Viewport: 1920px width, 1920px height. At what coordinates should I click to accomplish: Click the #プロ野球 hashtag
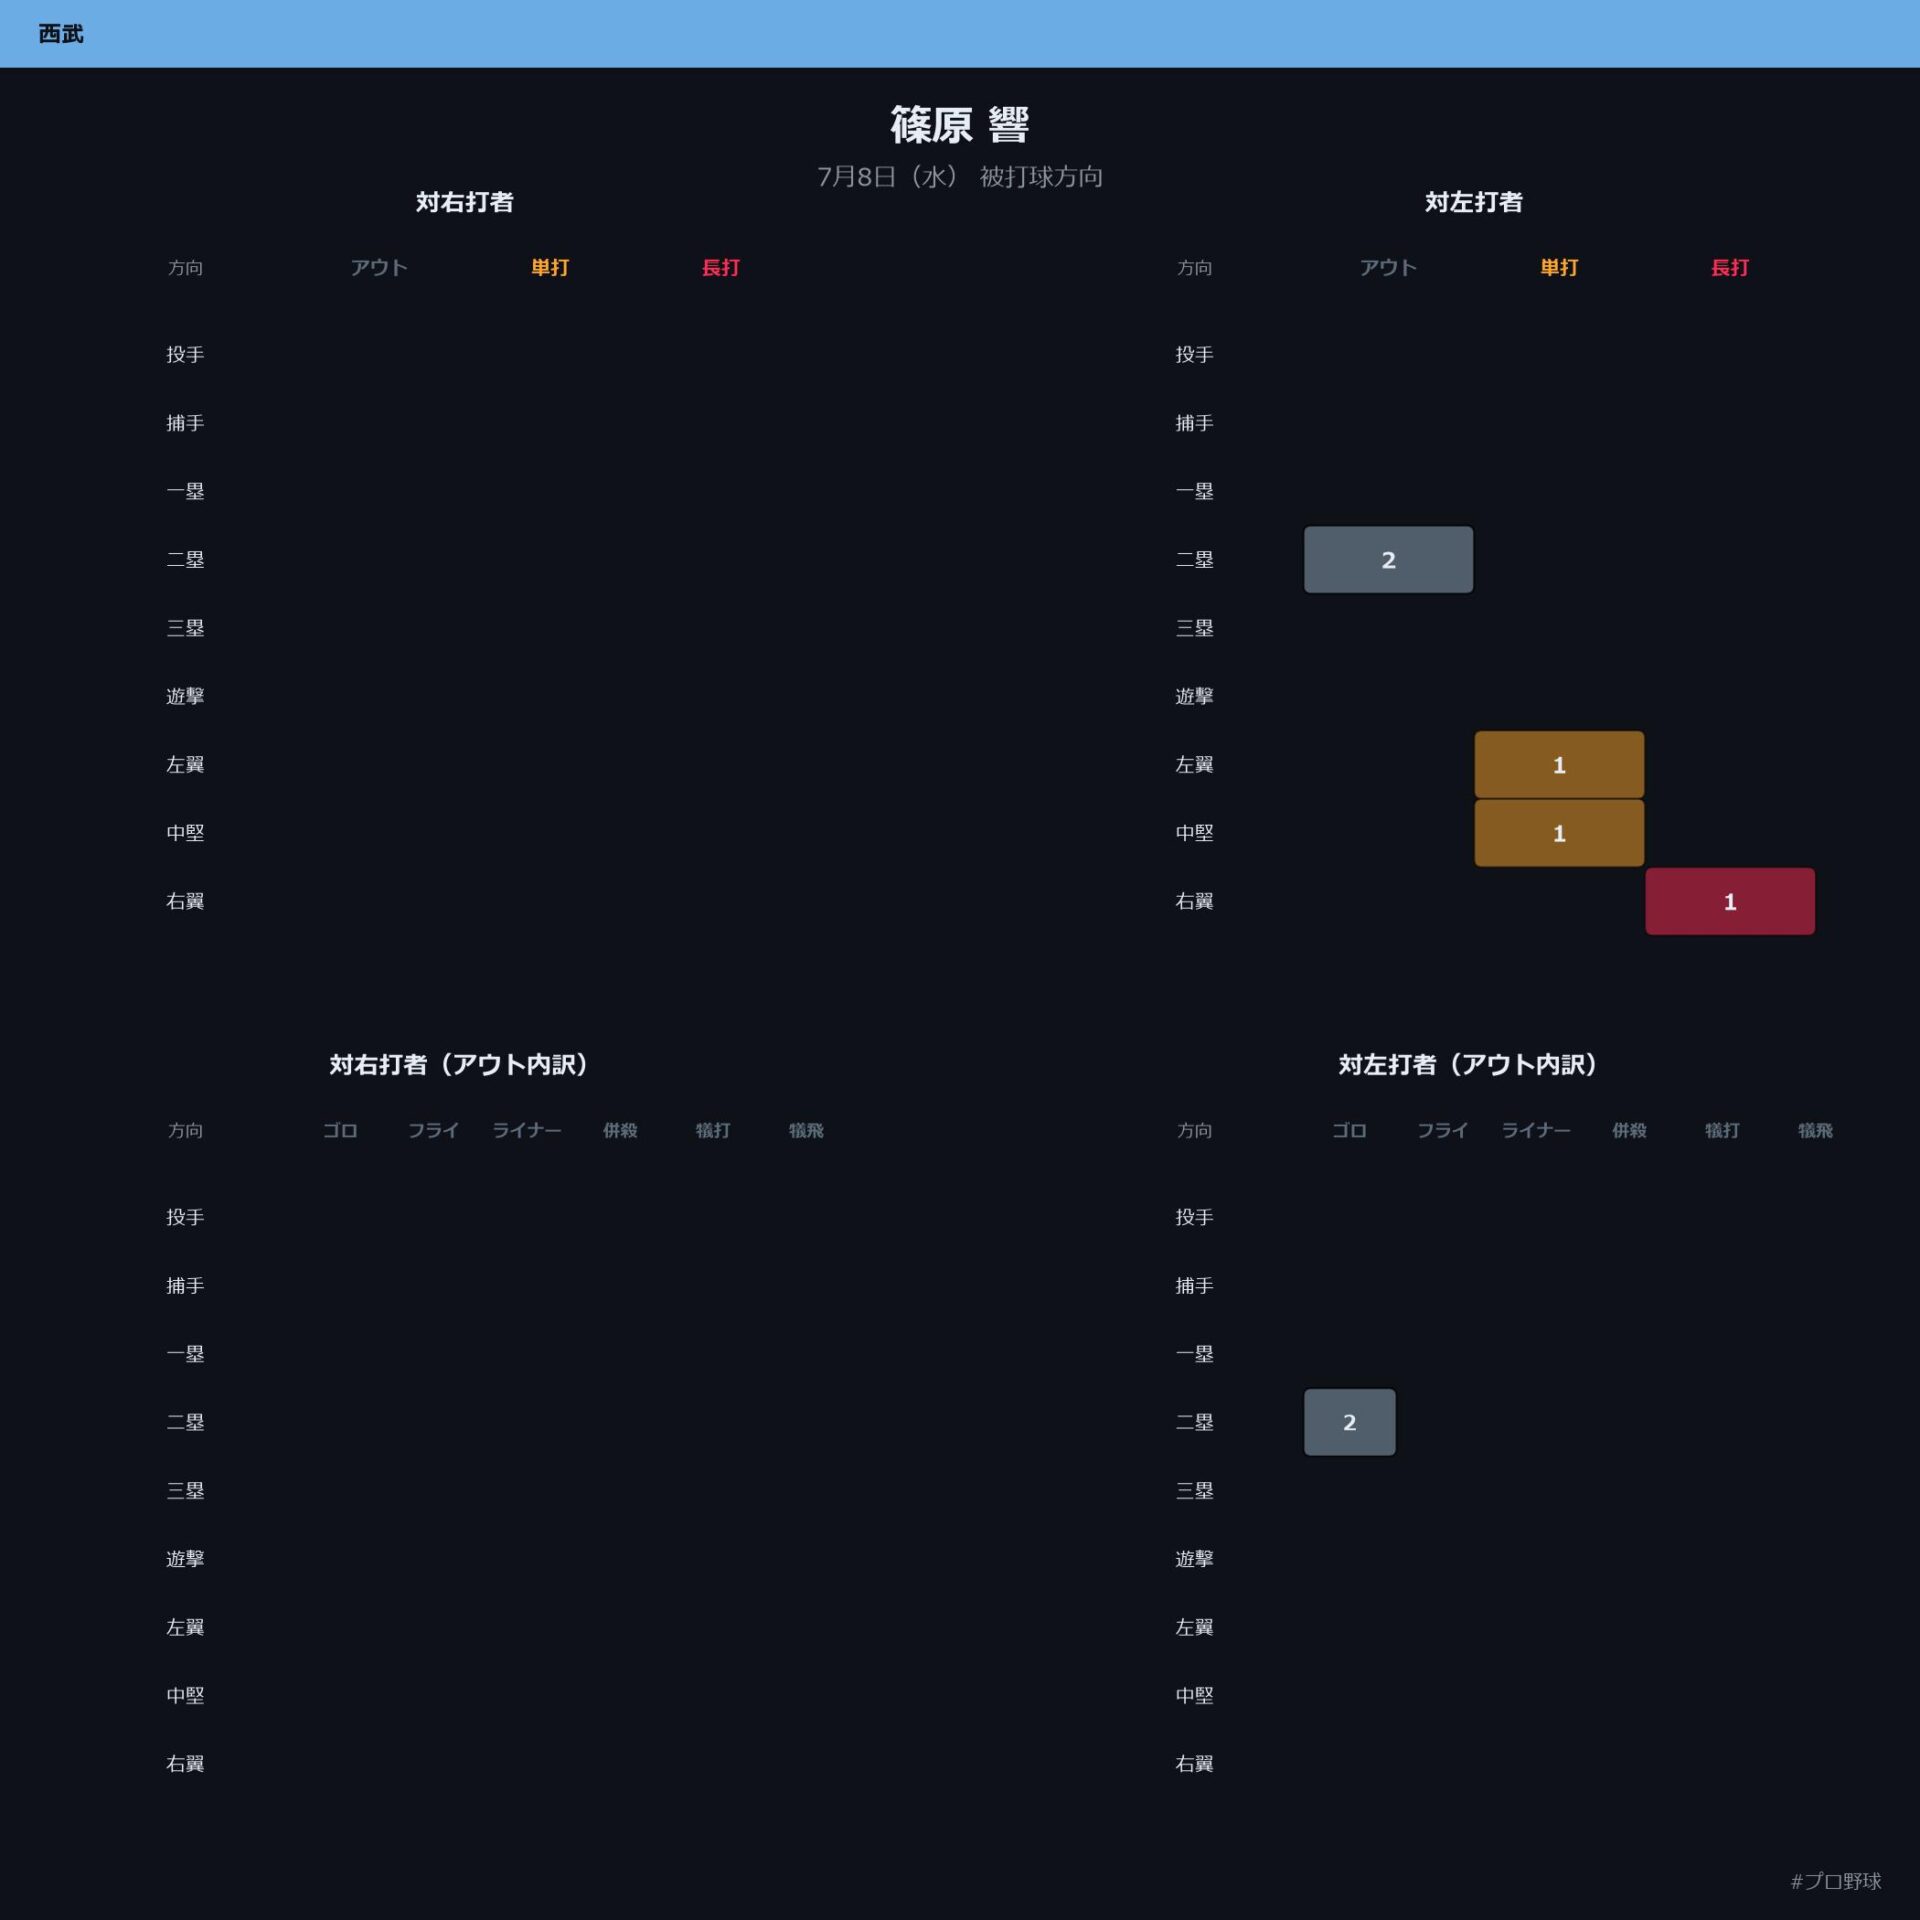pyautogui.click(x=1836, y=1881)
